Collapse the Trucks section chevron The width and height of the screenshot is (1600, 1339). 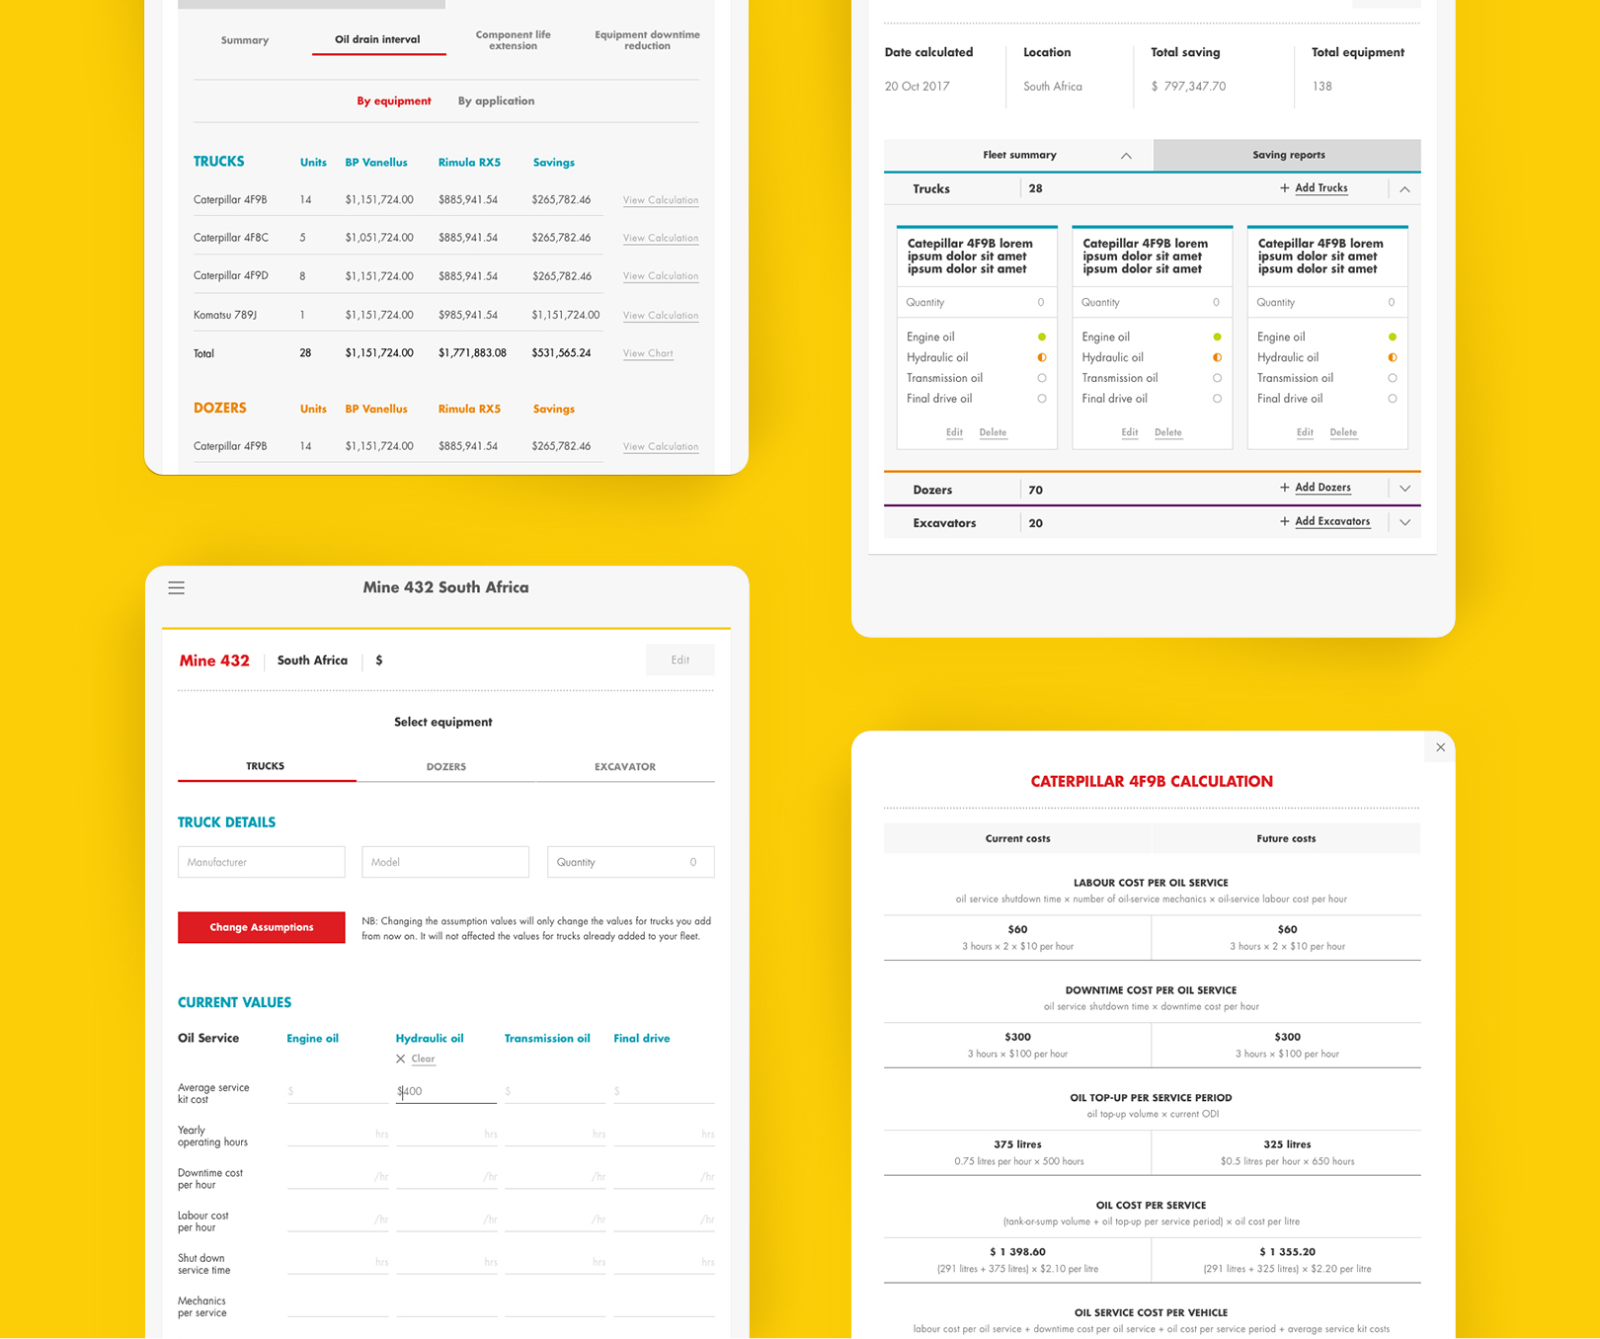1404,189
